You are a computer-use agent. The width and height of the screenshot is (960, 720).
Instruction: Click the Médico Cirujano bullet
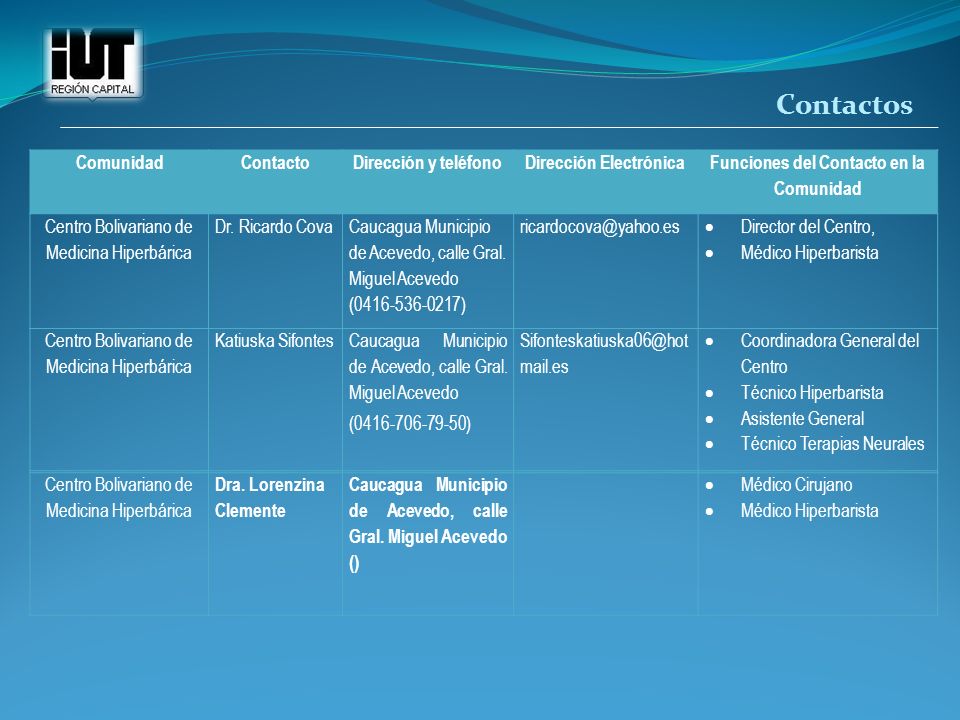(x=796, y=485)
